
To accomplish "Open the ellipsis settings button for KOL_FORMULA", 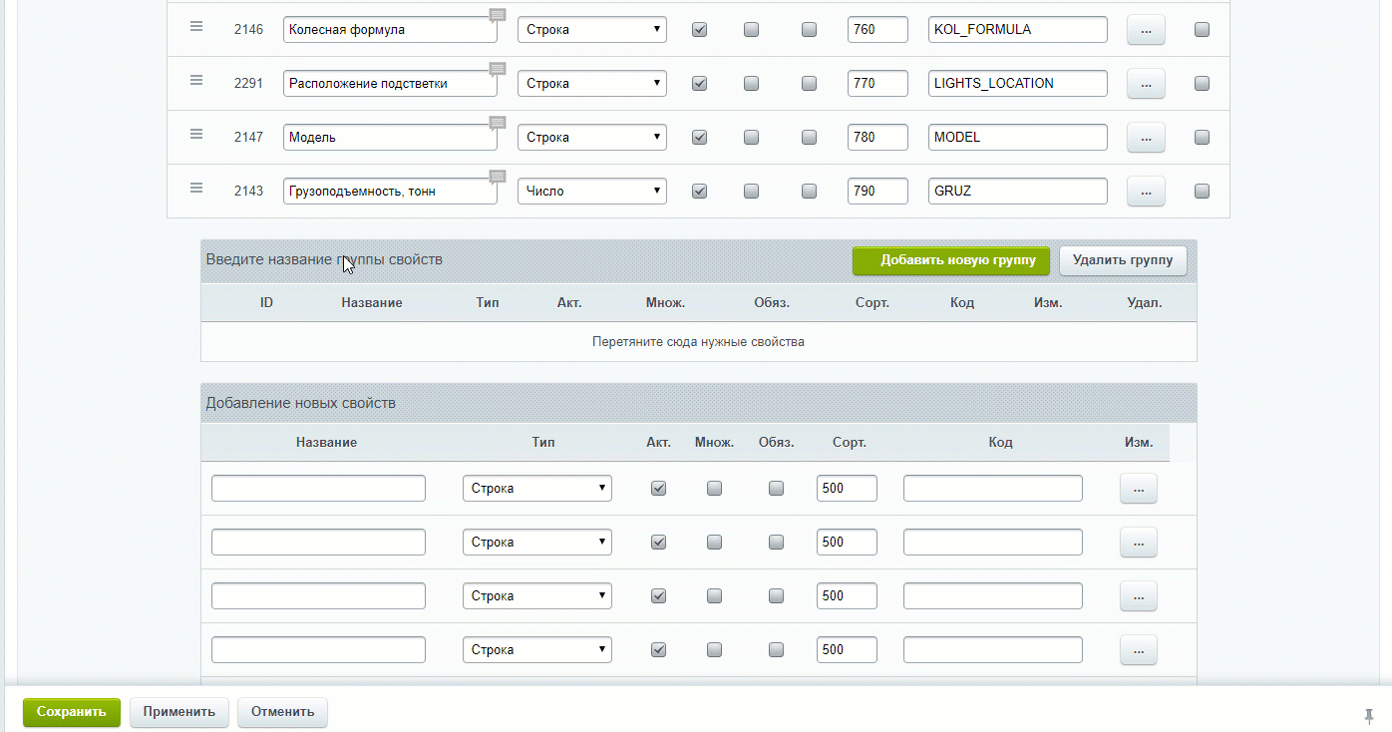I will (x=1146, y=30).
